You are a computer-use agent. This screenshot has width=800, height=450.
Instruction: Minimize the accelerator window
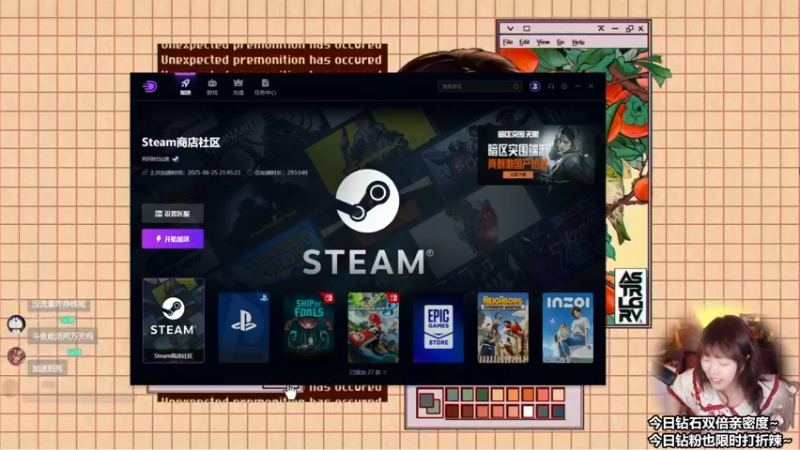tap(578, 86)
